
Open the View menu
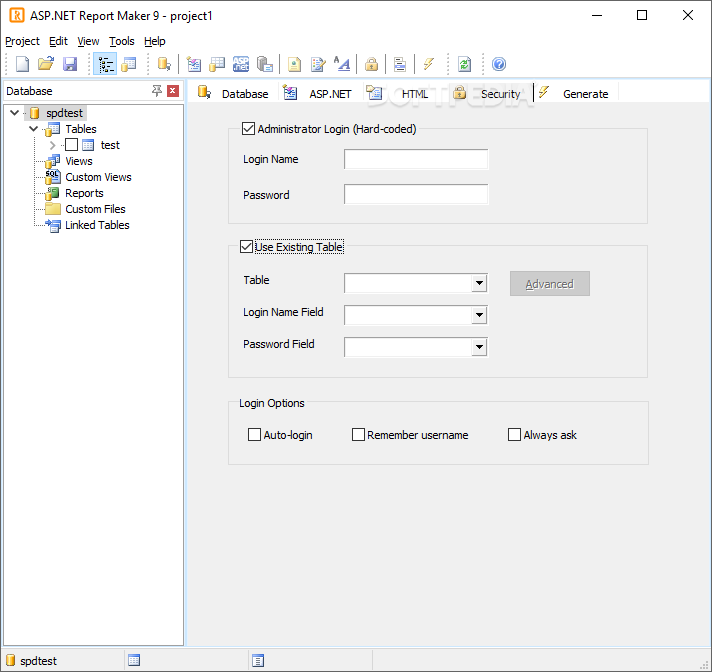88,41
